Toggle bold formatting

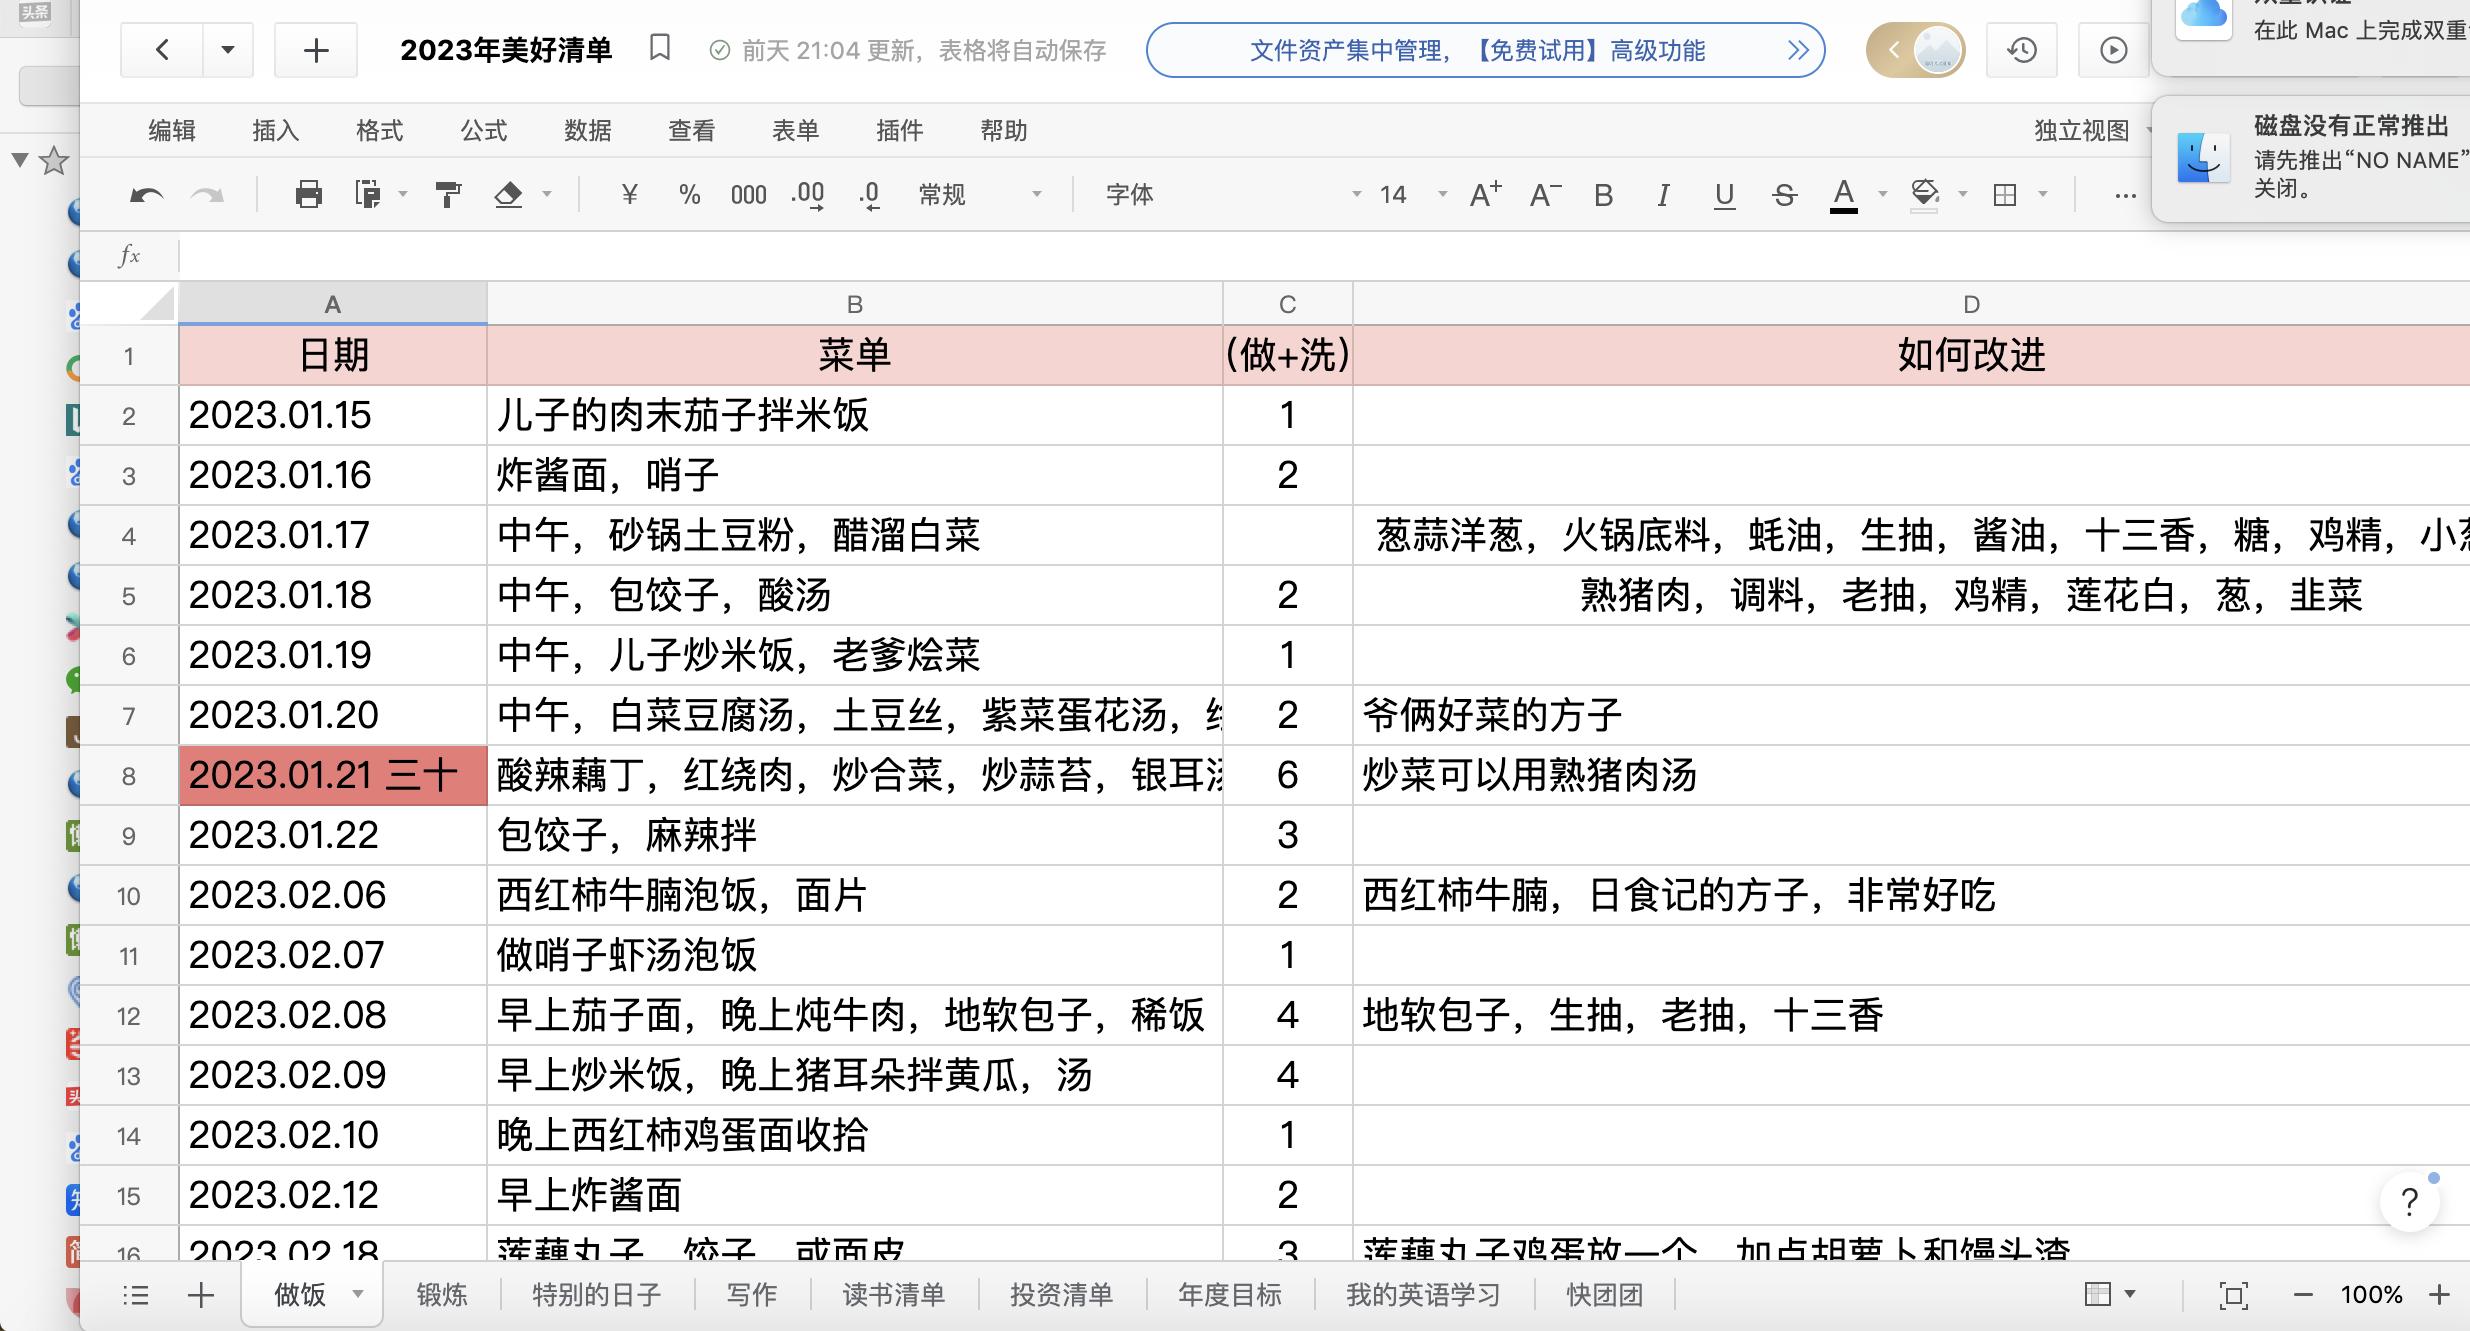[x=1603, y=194]
